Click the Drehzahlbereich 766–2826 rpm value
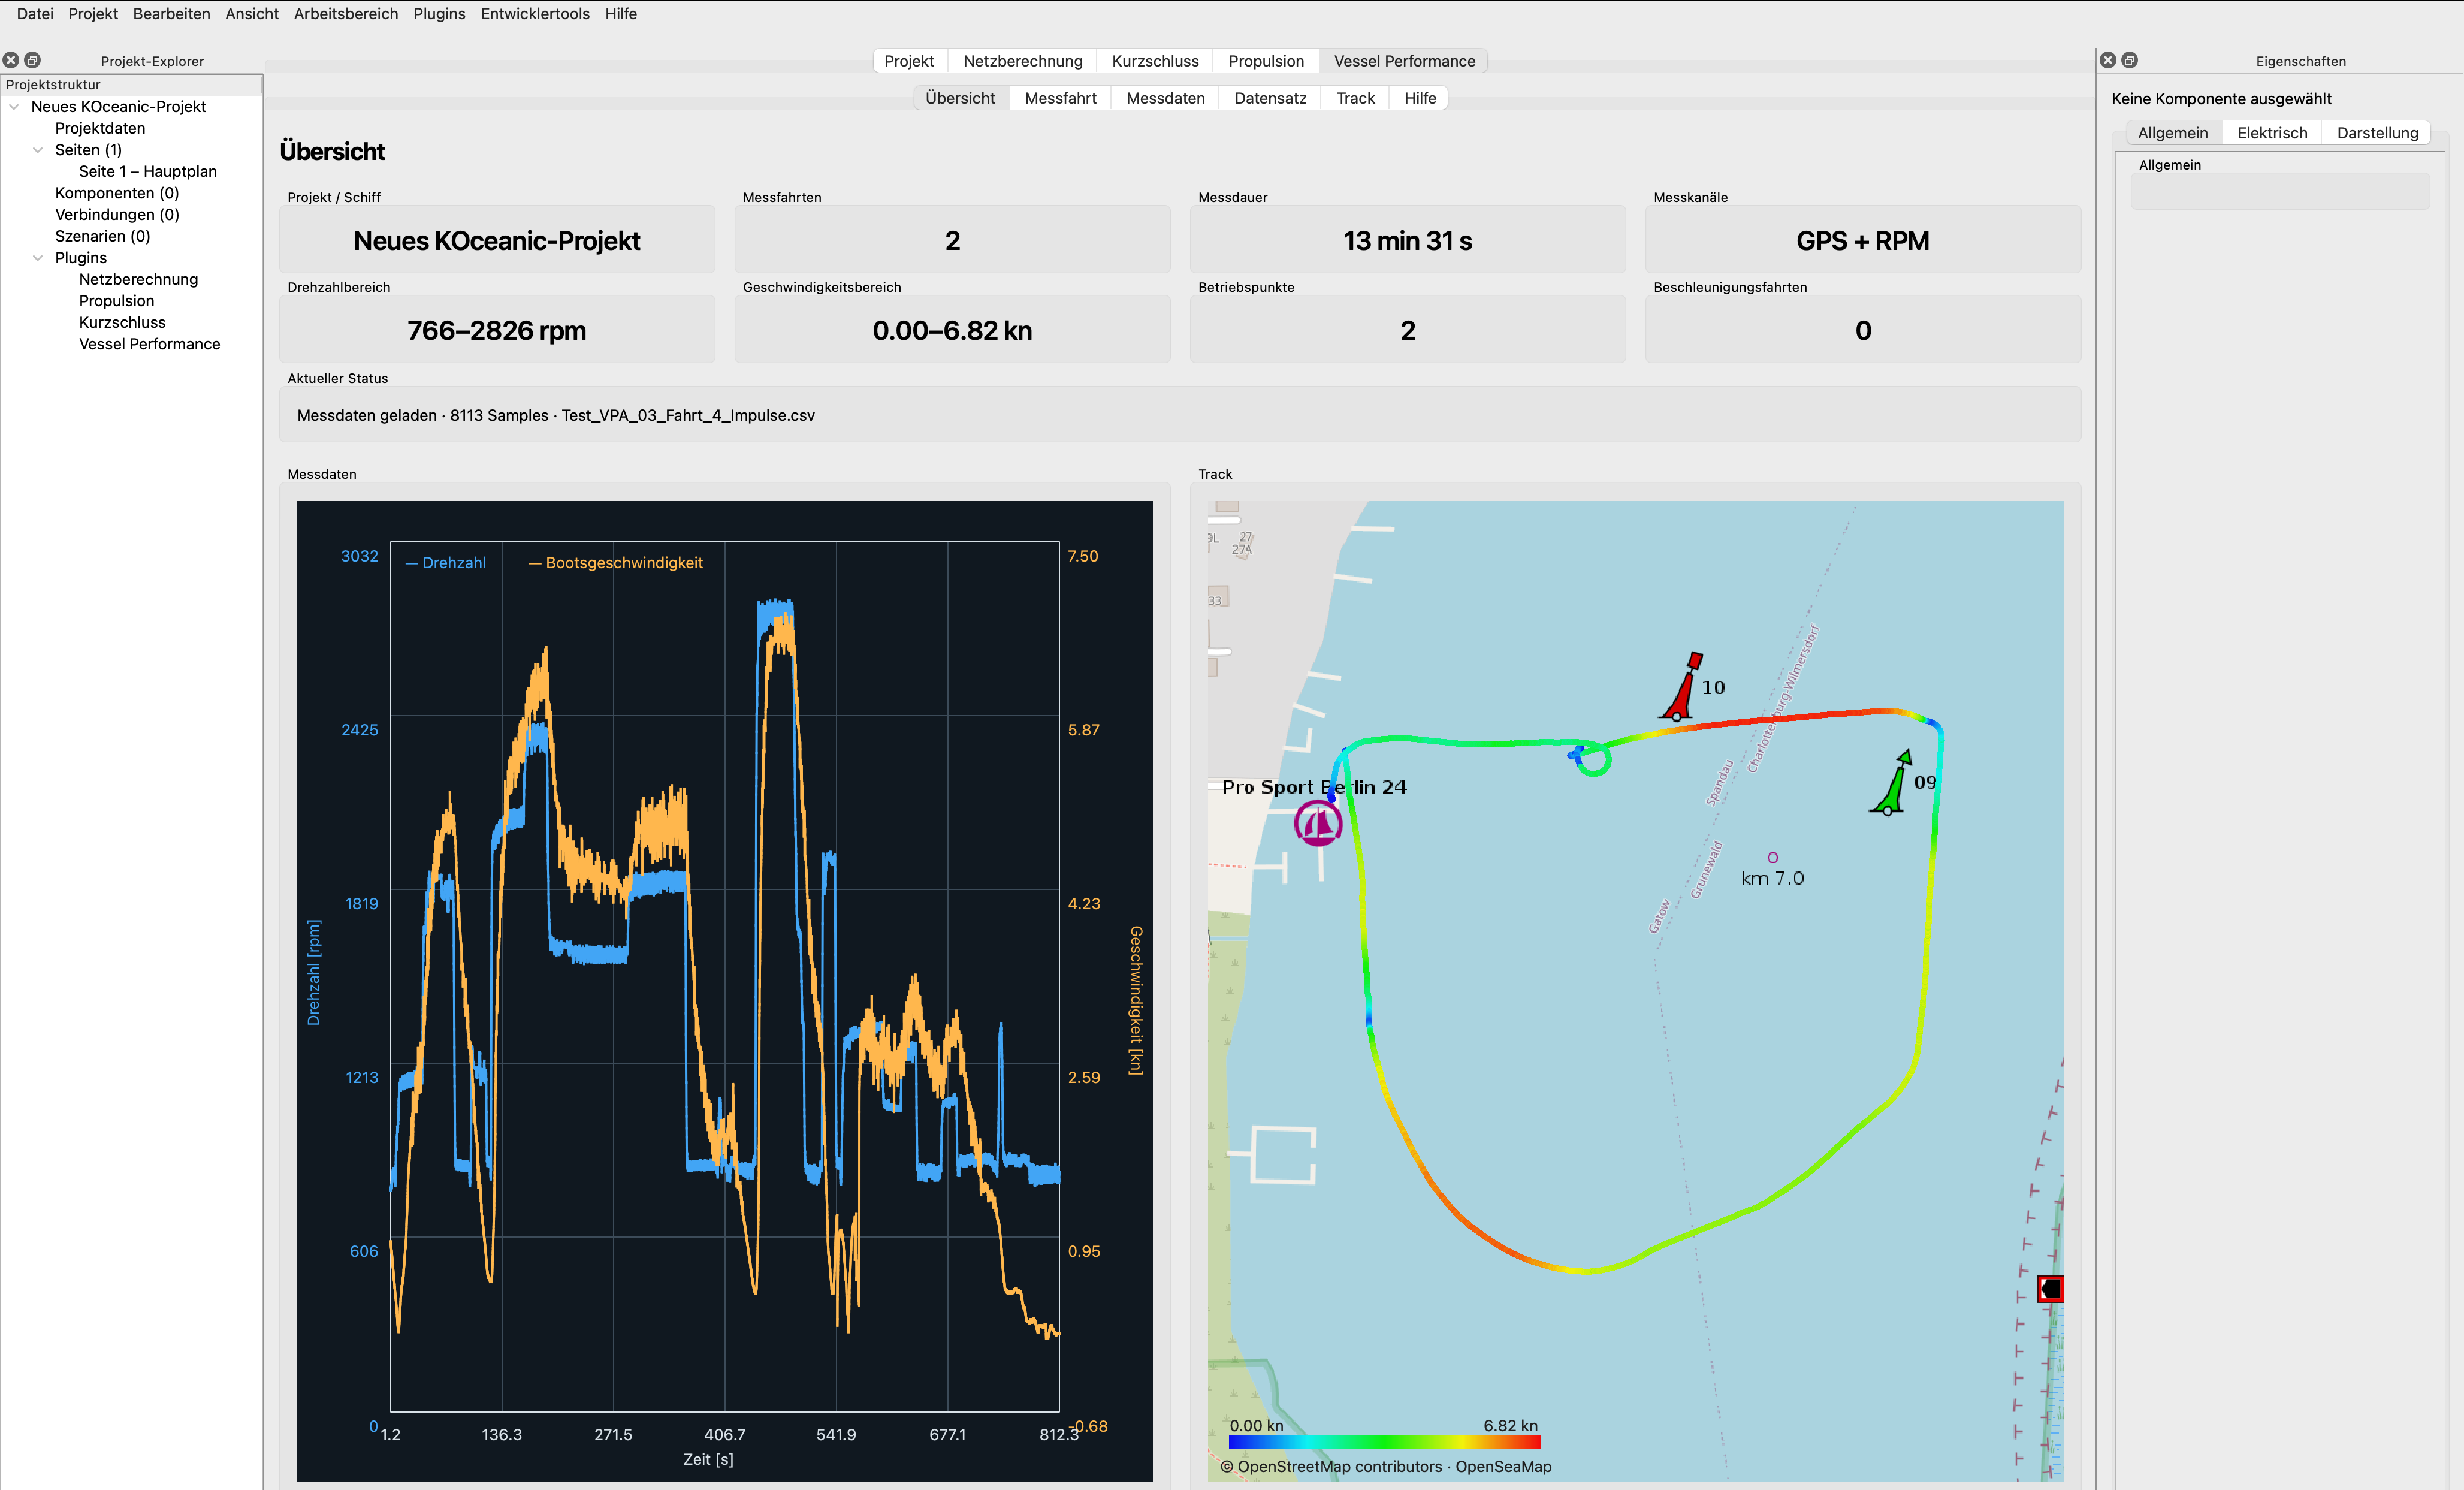The width and height of the screenshot is (2464, 1490). click(x=497, y=330)
